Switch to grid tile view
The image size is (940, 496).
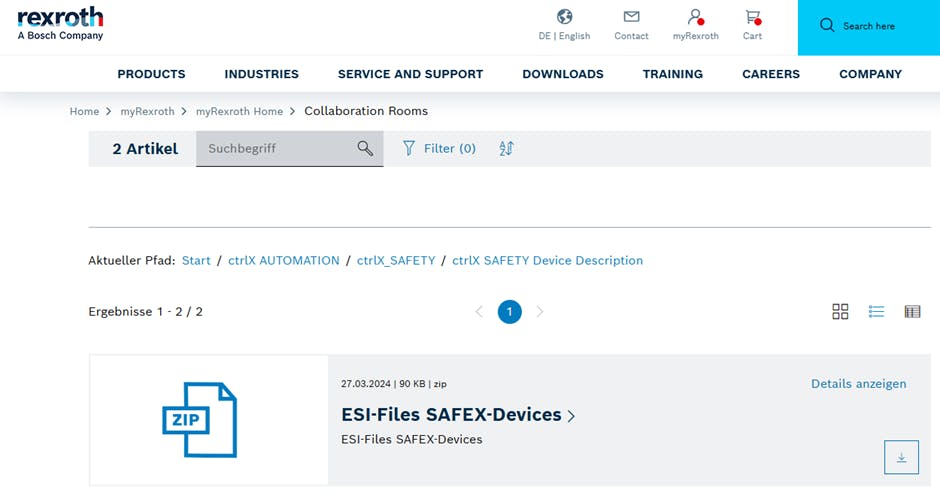[x=840, y=312]
